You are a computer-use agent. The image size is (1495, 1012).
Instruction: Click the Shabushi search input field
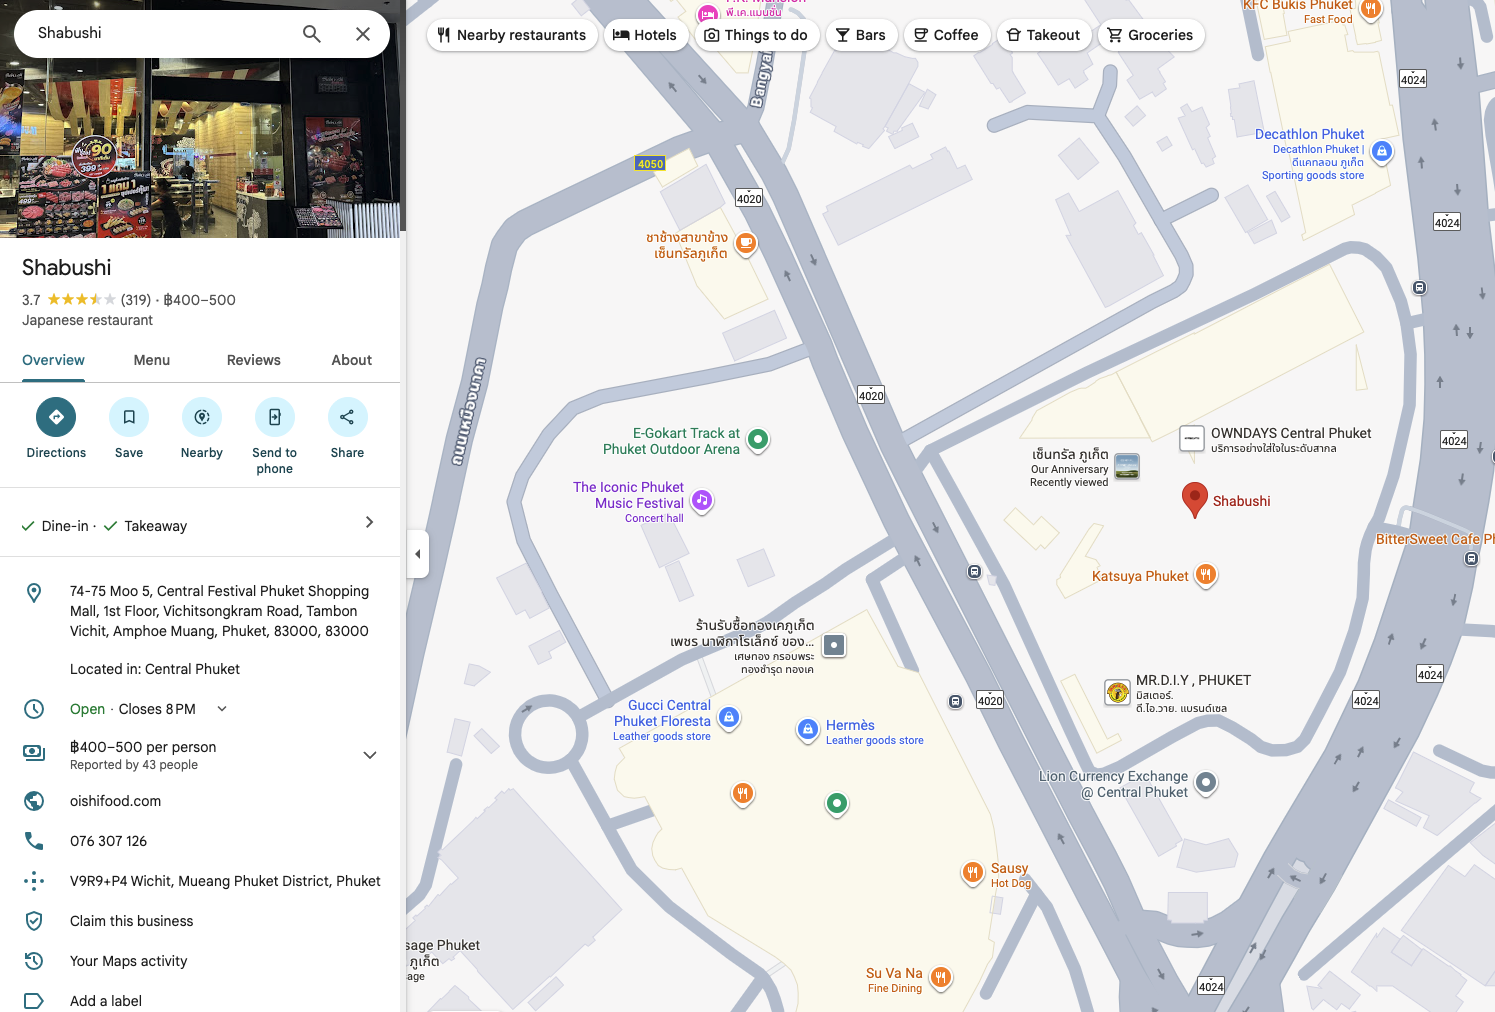click(x=160, y=34)
